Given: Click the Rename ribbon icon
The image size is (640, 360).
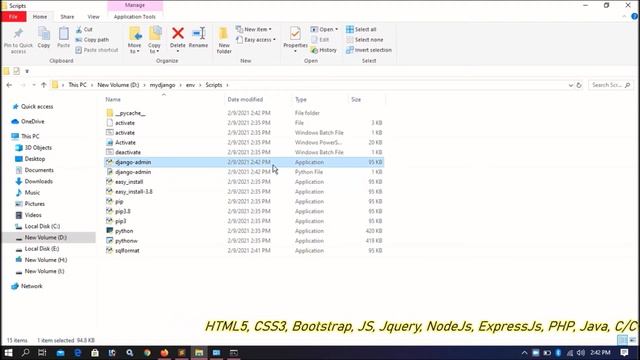Looking at the screenshot, I should [x=198, y=38].
